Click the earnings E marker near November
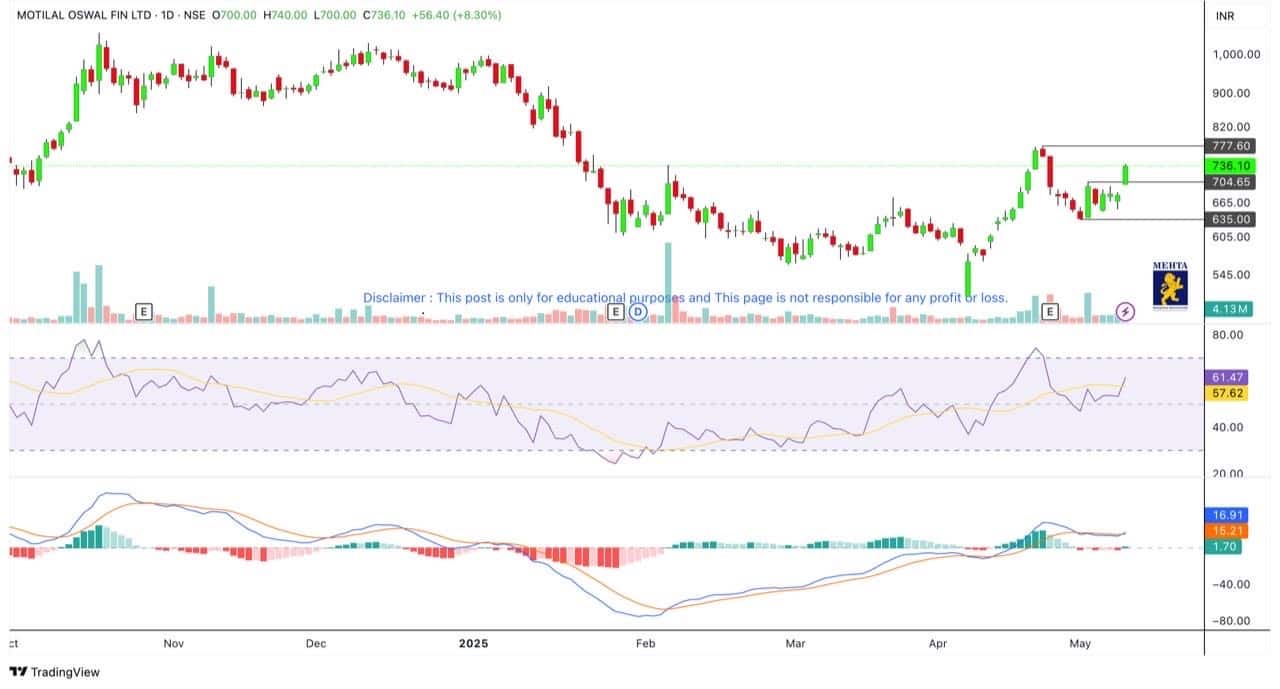 point(143,312)
